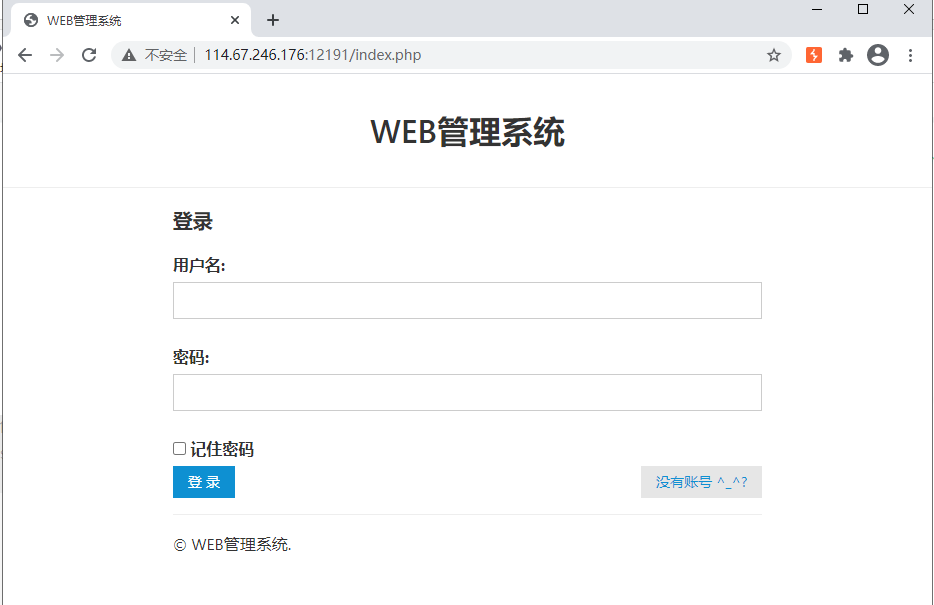This screenshot has width=934, height=605.
Task: Open a new browser tab
Action: click(272, 19)
